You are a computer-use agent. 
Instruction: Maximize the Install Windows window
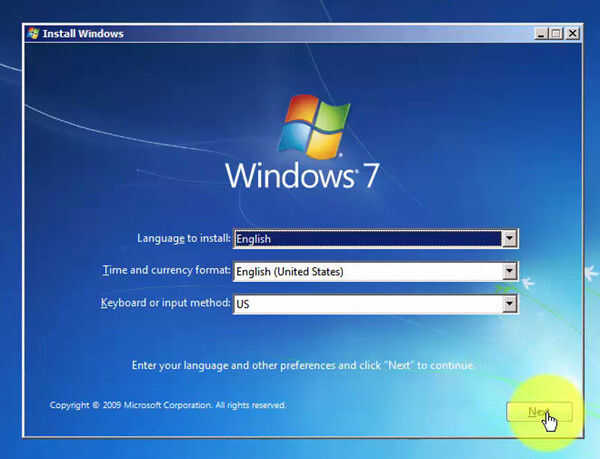tap(556, 34)
